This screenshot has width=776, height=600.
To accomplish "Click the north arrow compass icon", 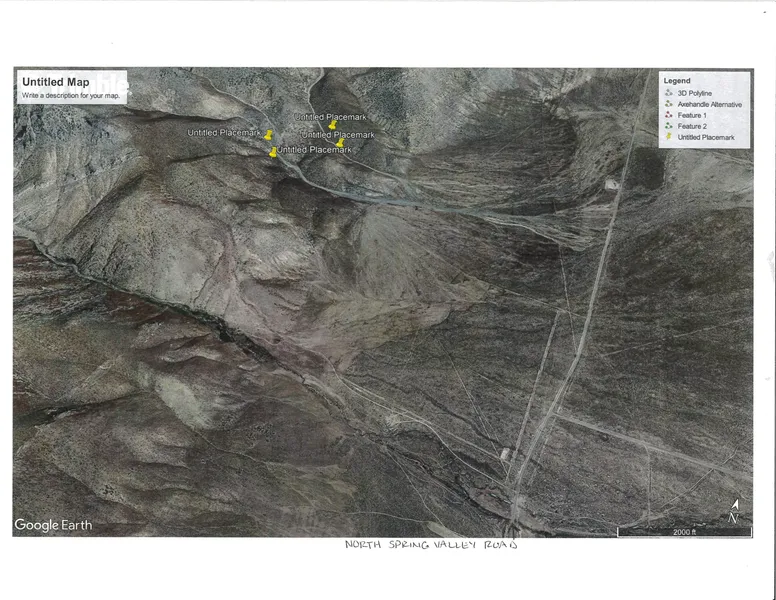I will coord(734,512).
